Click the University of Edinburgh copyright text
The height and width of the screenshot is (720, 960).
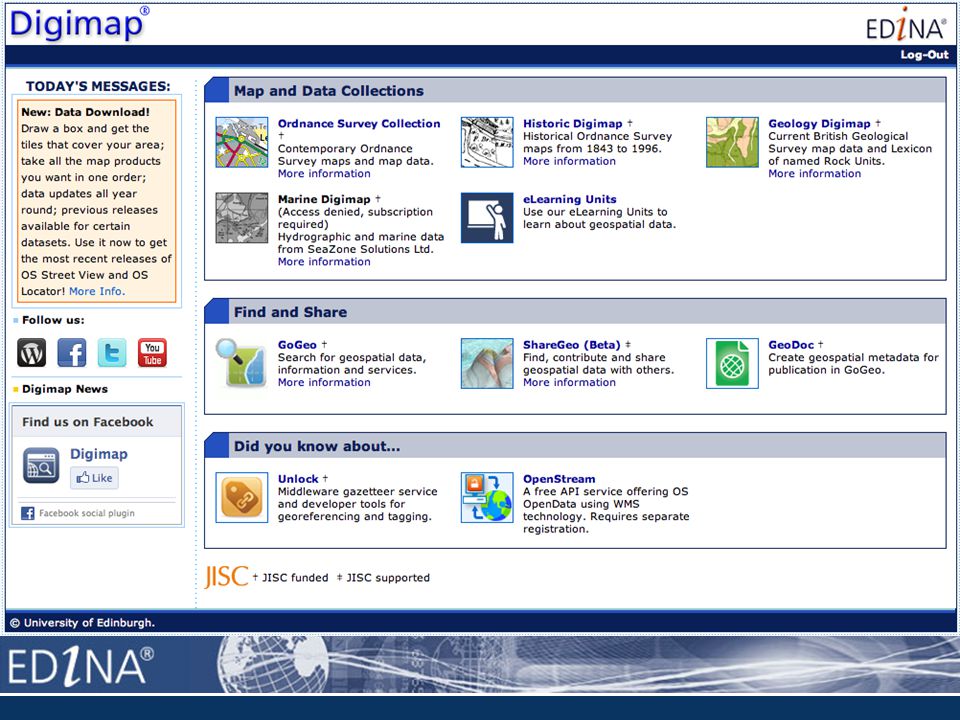click(83, 623)
